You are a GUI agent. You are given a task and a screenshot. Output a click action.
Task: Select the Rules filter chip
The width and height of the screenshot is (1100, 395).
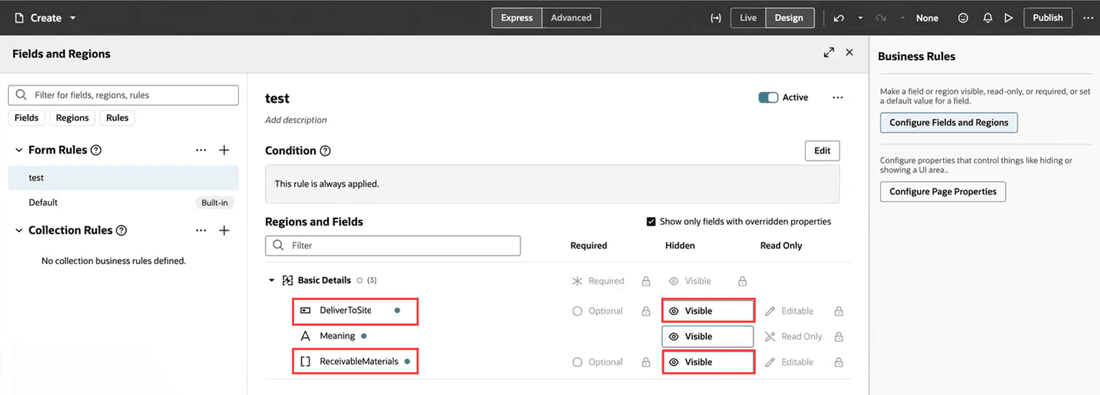point(117,118)
